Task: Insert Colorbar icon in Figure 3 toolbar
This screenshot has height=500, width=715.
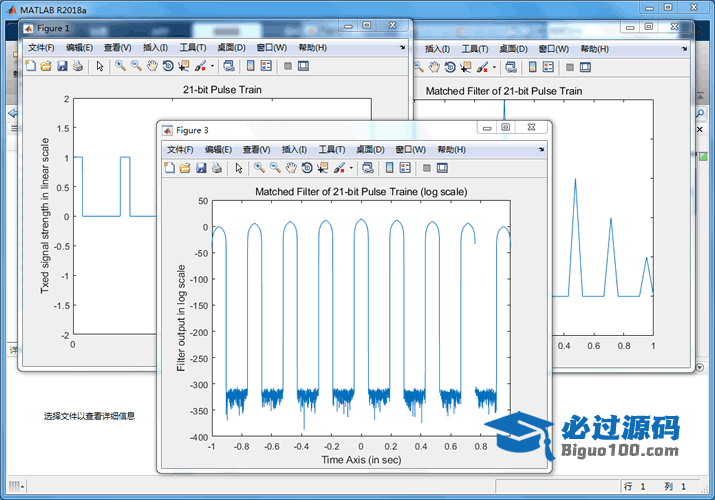Action: tap(389, 168)
